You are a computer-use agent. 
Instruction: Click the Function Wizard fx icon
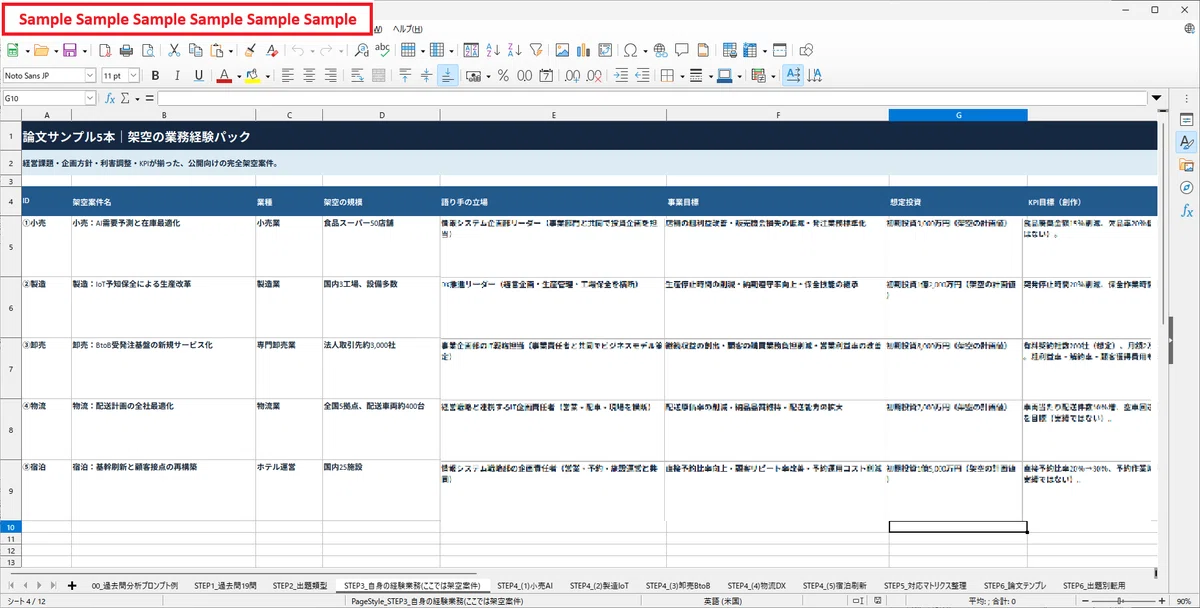point(111,98)
